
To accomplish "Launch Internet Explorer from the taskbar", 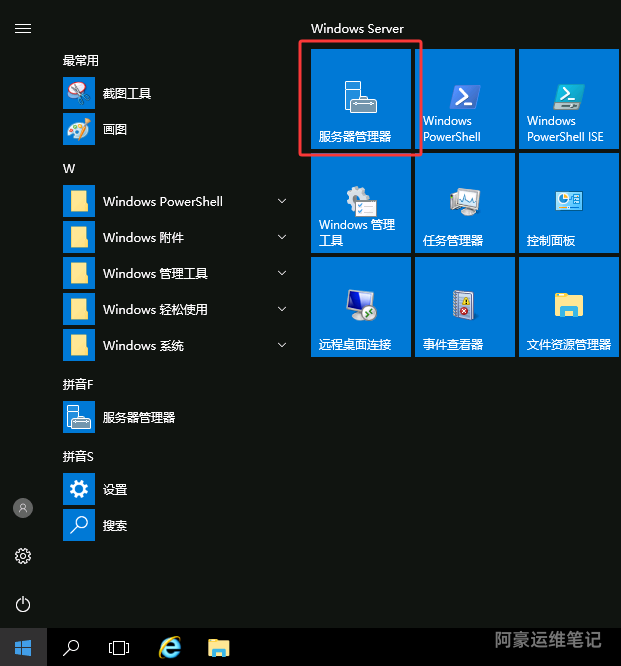I will click(x=170, y=647).
